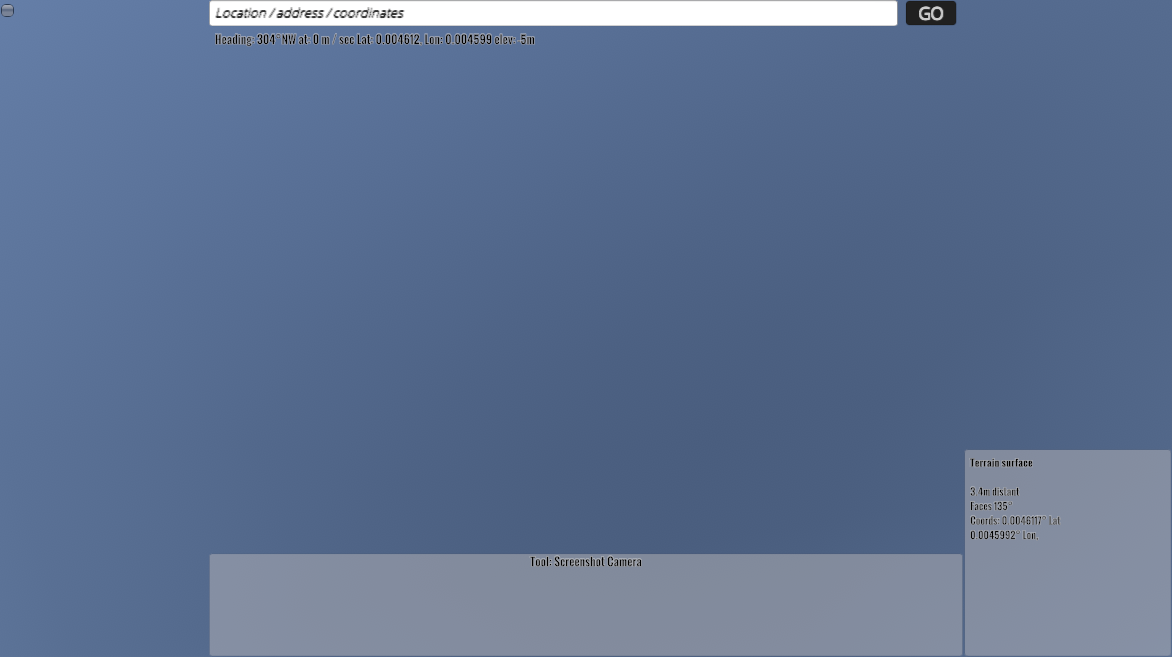Click the elev -5m status readout
1172x657 pixels.
click(516, 40)
